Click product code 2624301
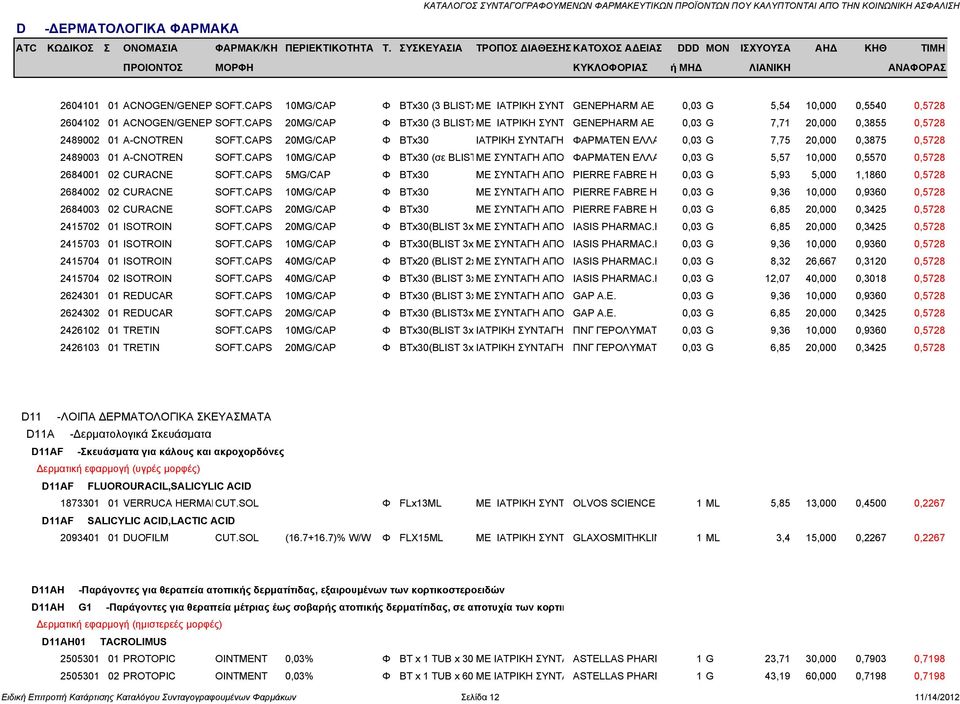 coord(79,296)
